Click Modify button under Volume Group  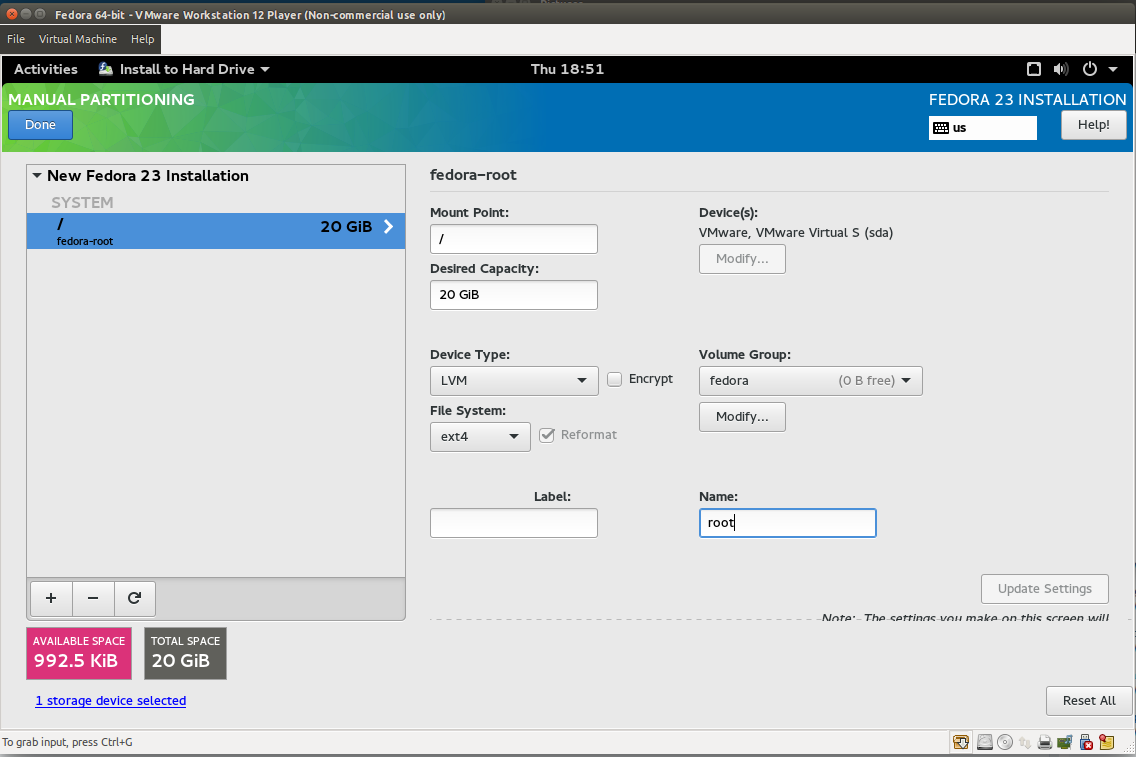(x=742, y=417)
